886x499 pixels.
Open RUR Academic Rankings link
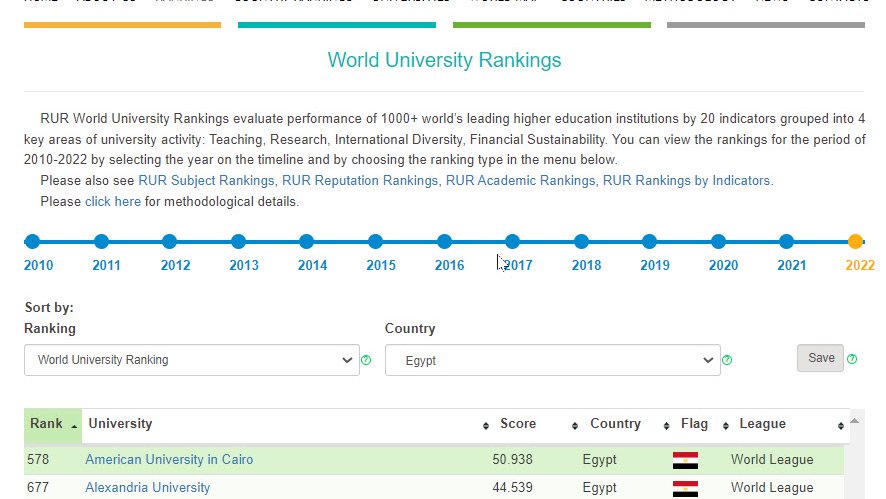coord(521,181)
